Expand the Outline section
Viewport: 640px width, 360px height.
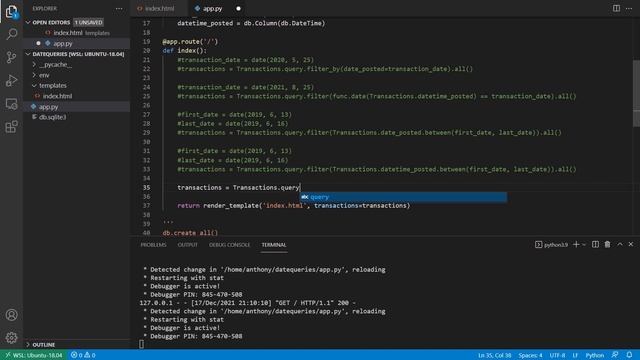click(28, 344)
